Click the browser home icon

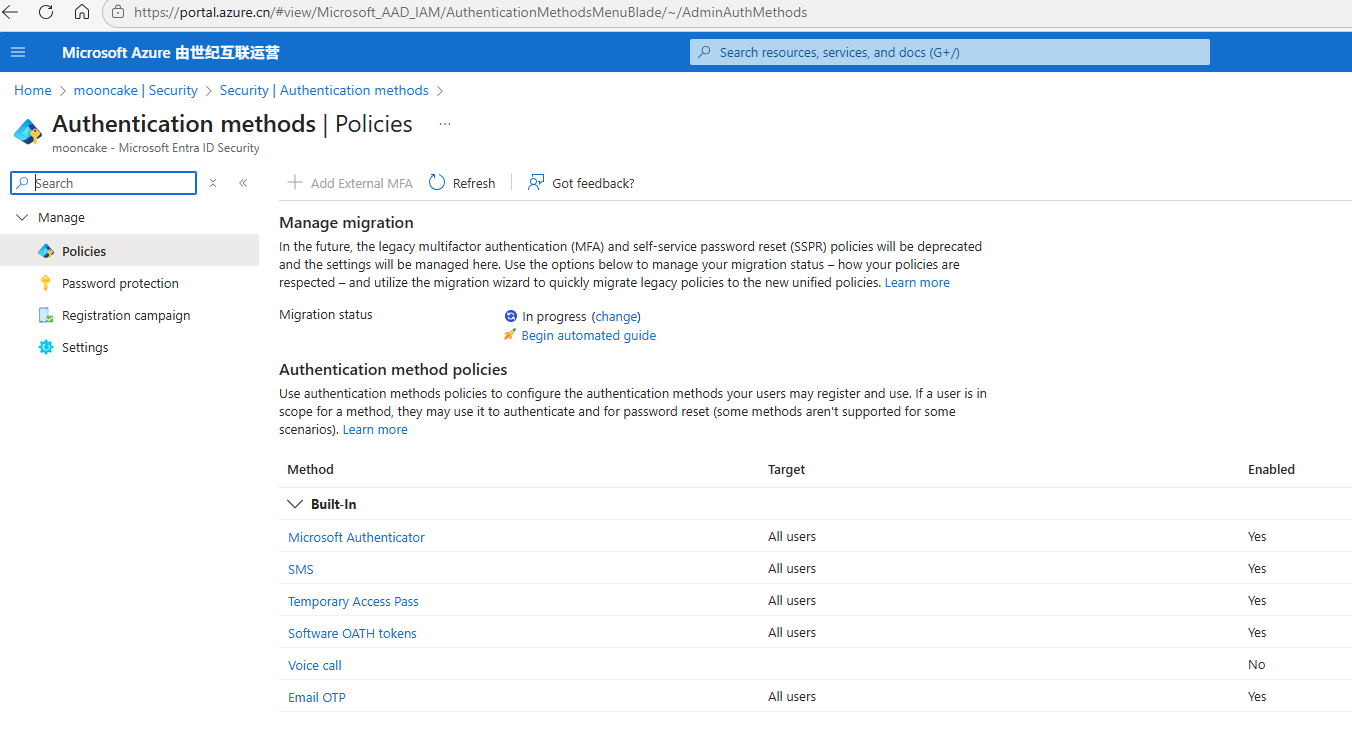coord(82,13)
